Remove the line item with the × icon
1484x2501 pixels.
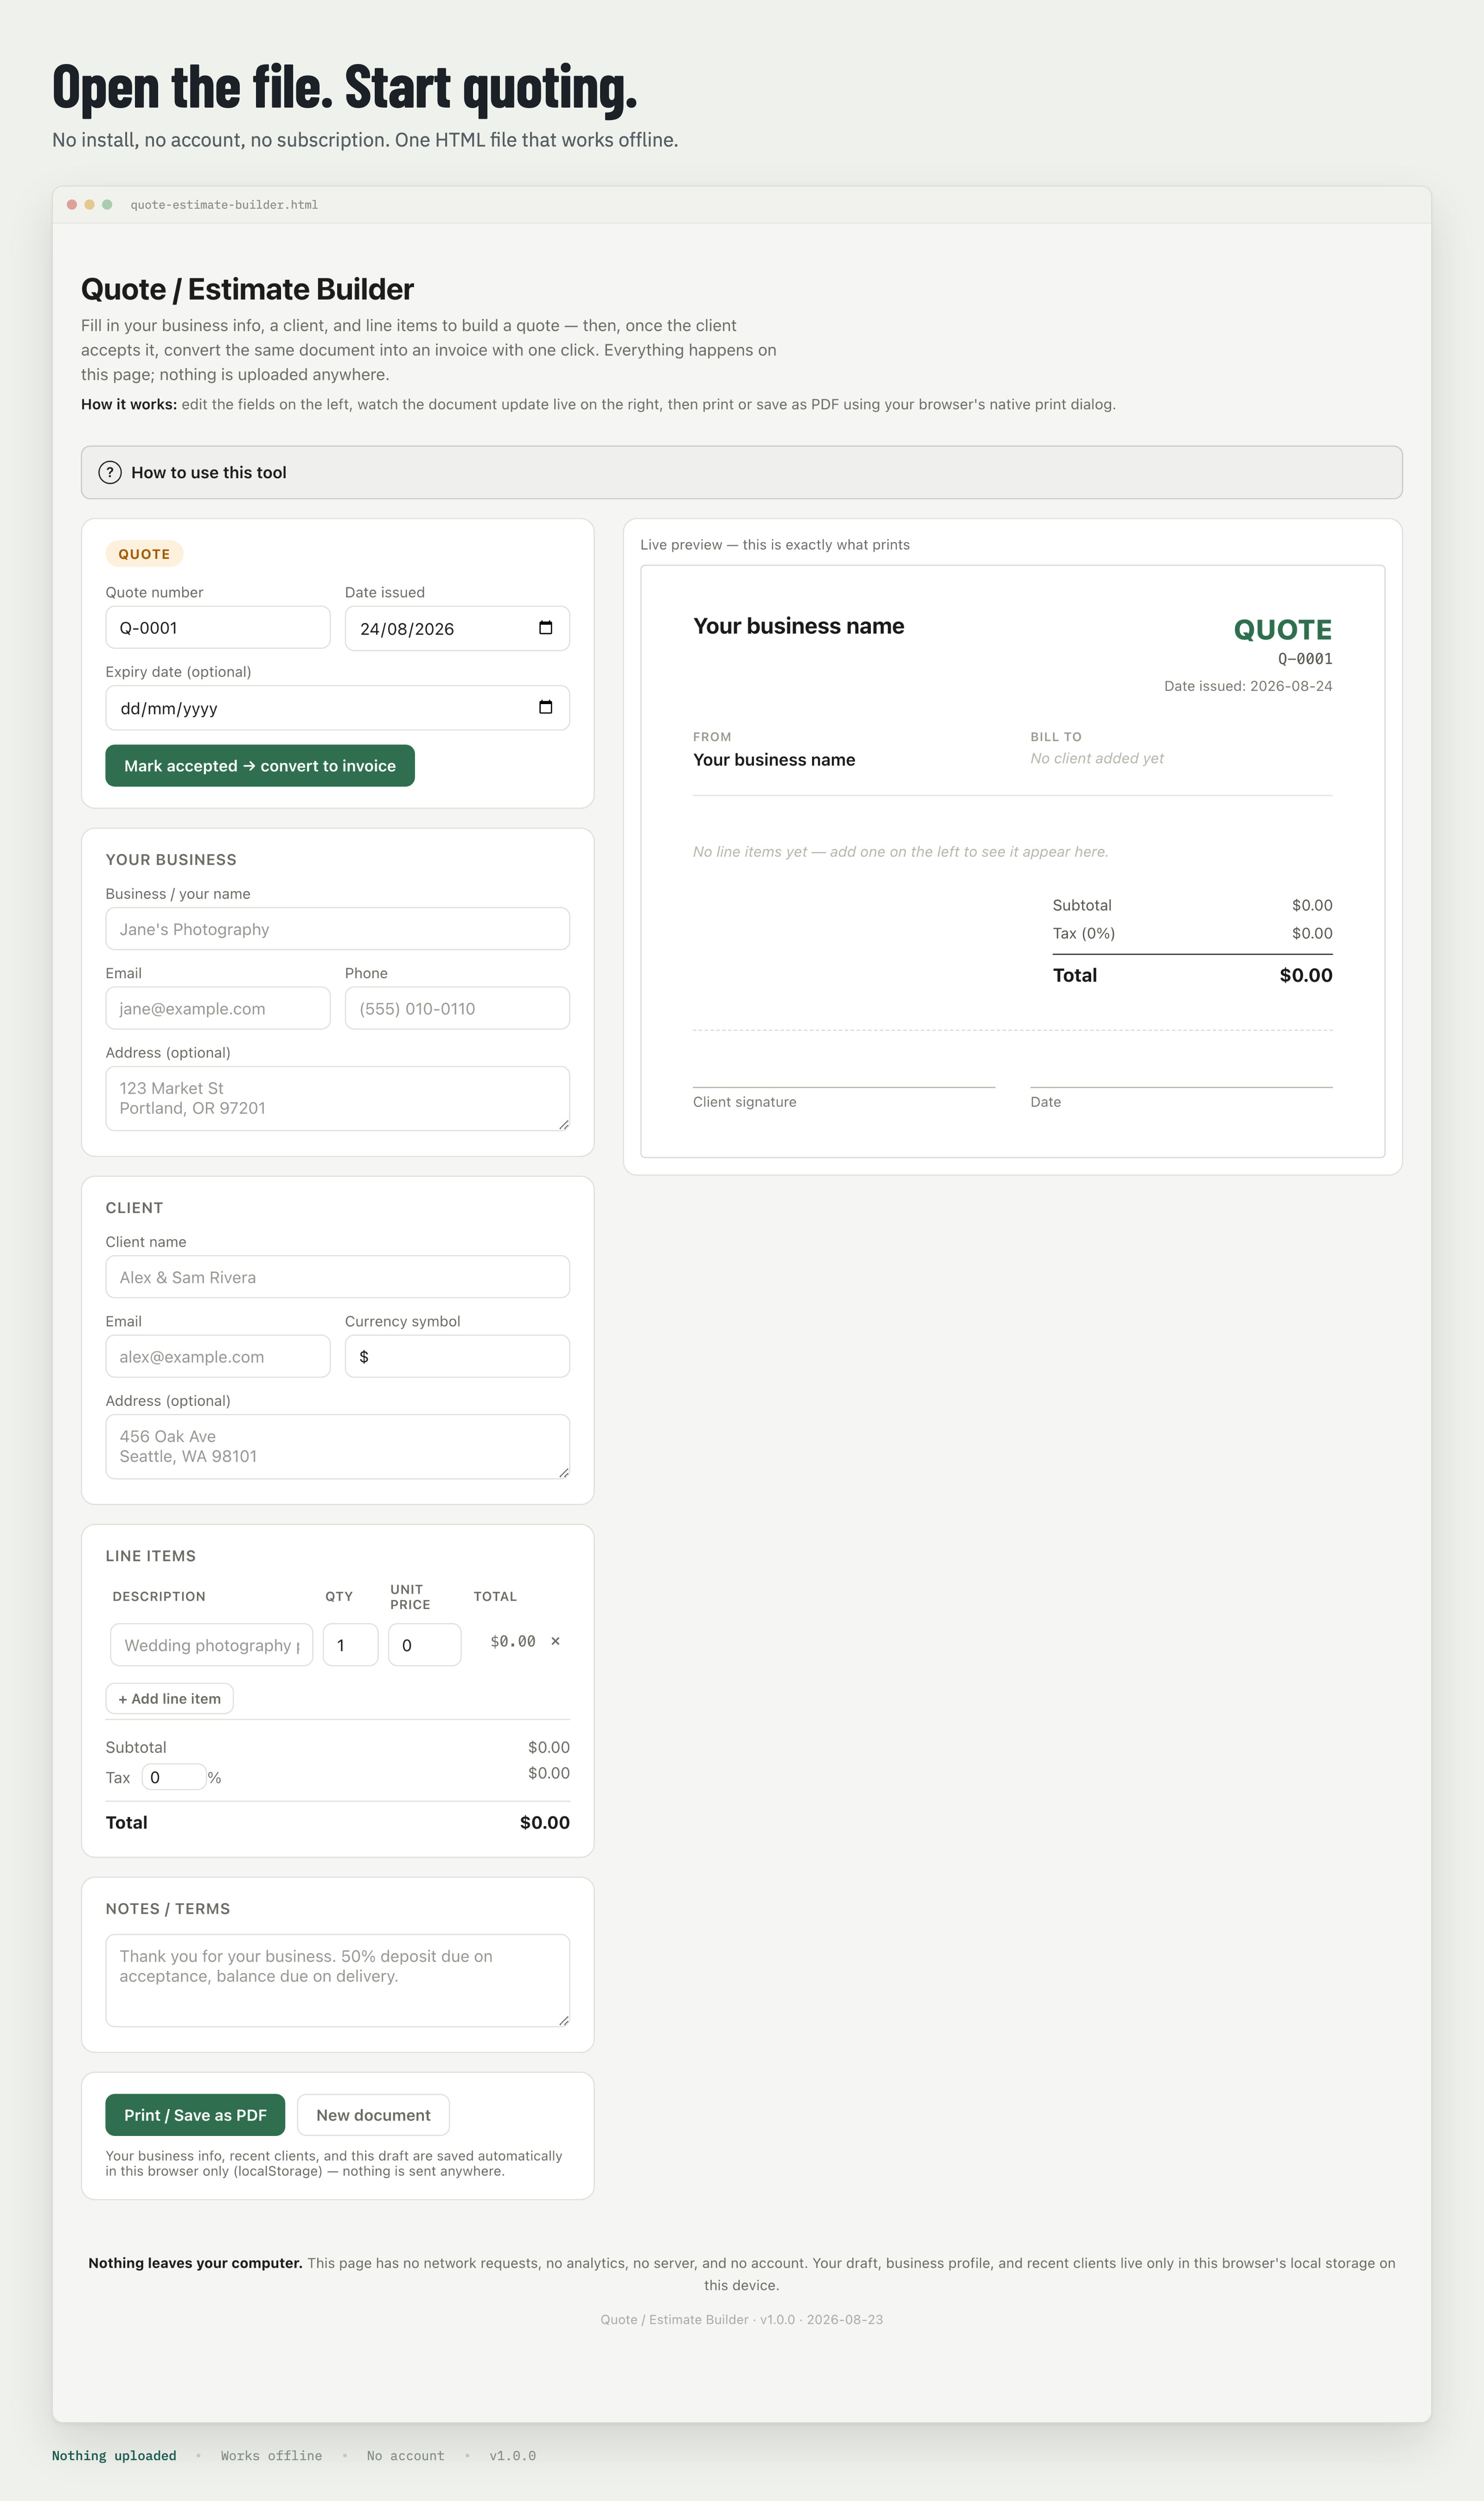pyautogui.click(x=555, y=1641)
